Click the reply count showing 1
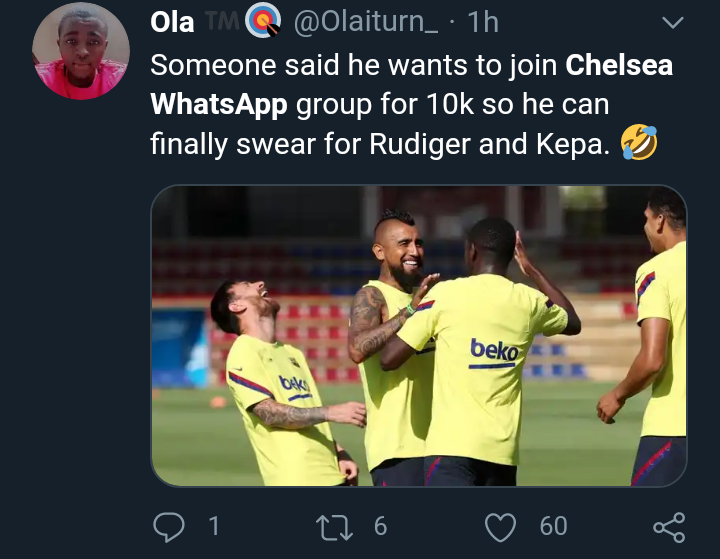720x559 pixels. (x=212, y=525)
